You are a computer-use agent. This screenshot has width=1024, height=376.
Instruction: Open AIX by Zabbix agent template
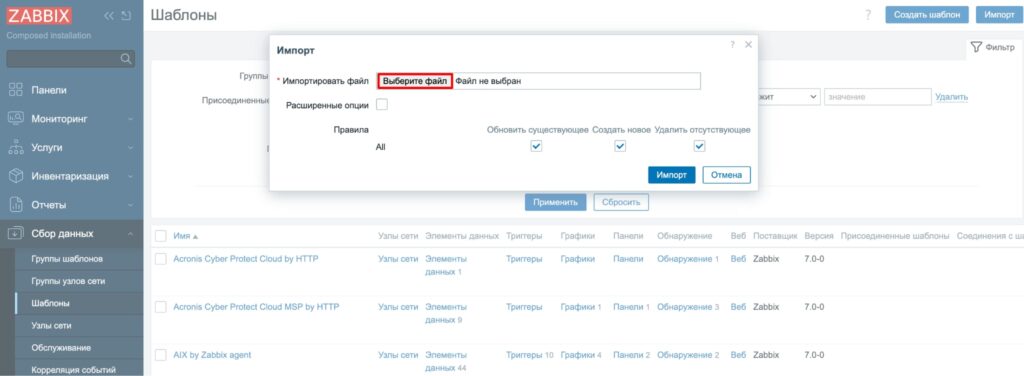coord(212,355)
